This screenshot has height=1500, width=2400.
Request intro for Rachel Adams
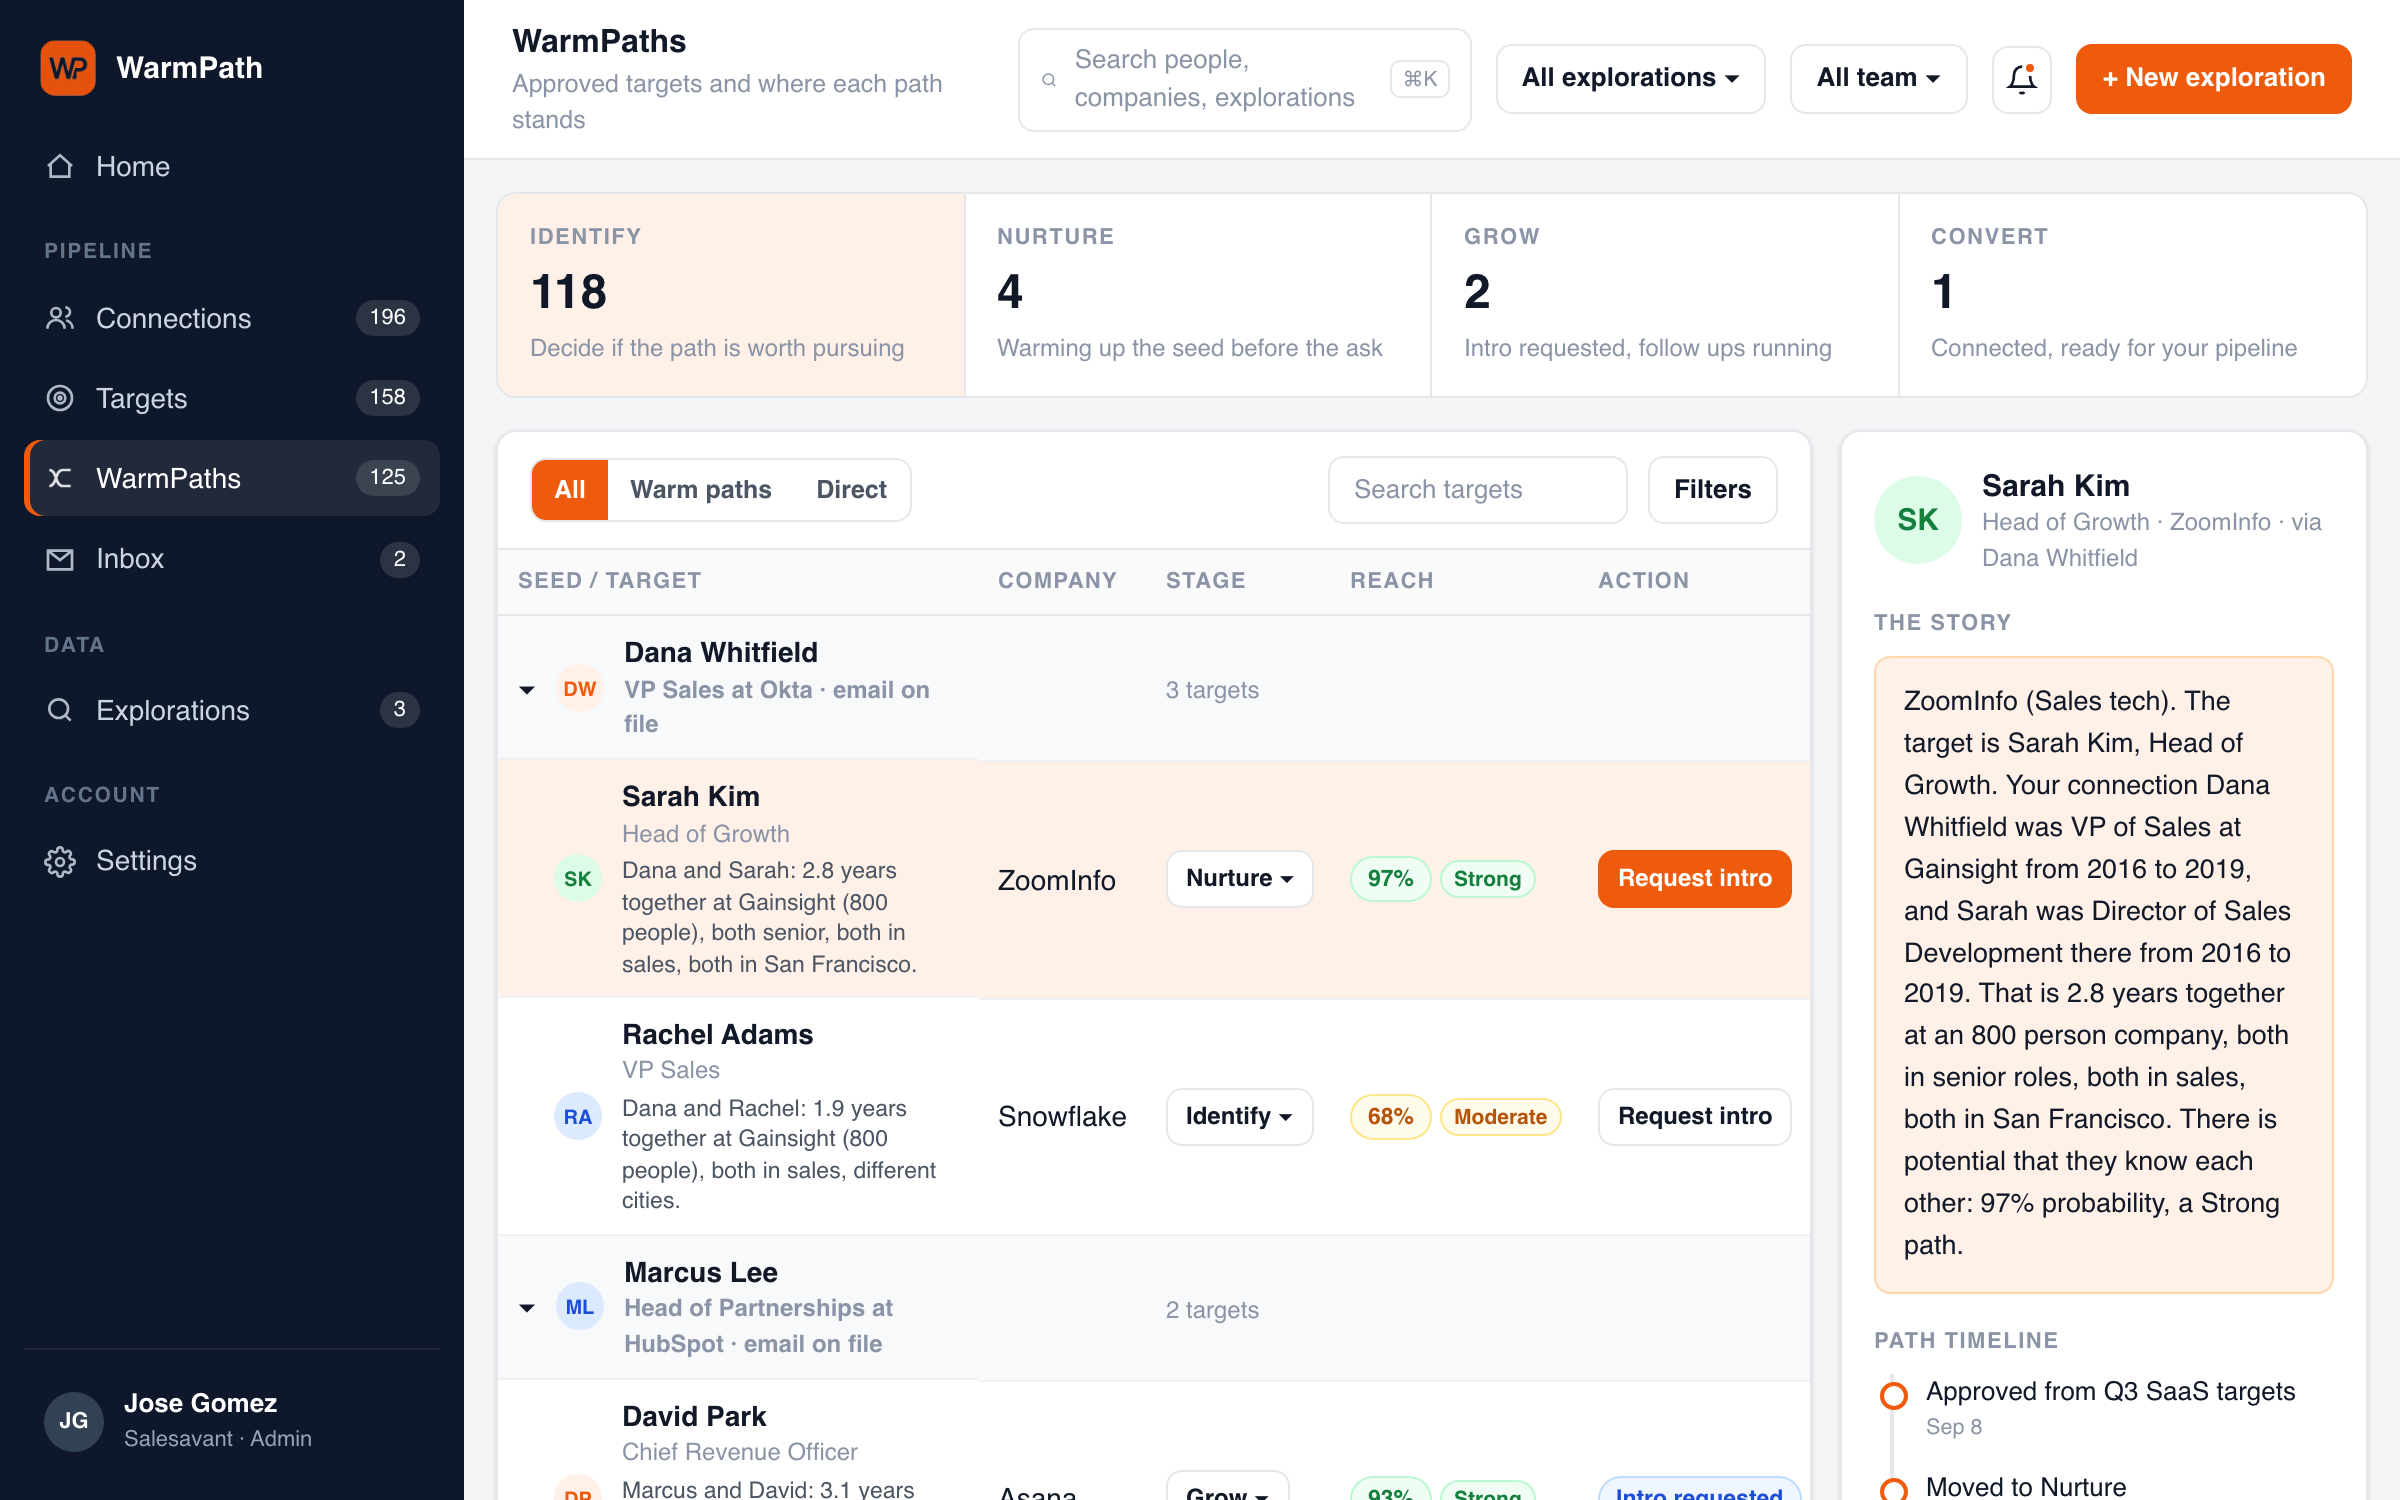pyautogui.click(x=1695, y=1117)
